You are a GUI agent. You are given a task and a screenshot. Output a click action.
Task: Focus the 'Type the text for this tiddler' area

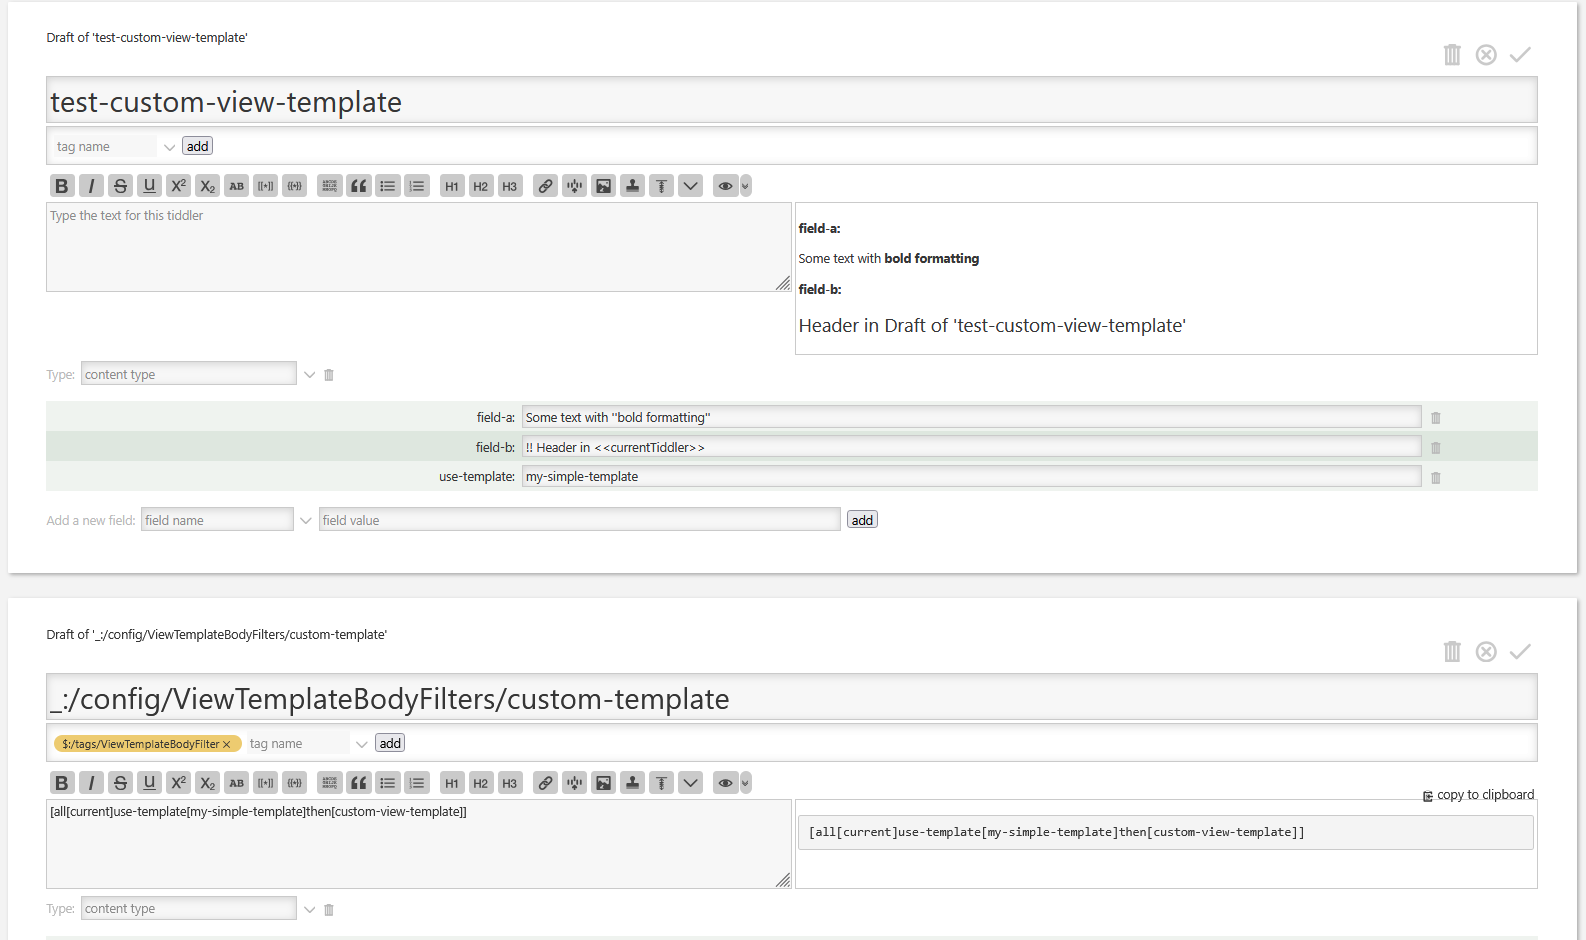419,248
